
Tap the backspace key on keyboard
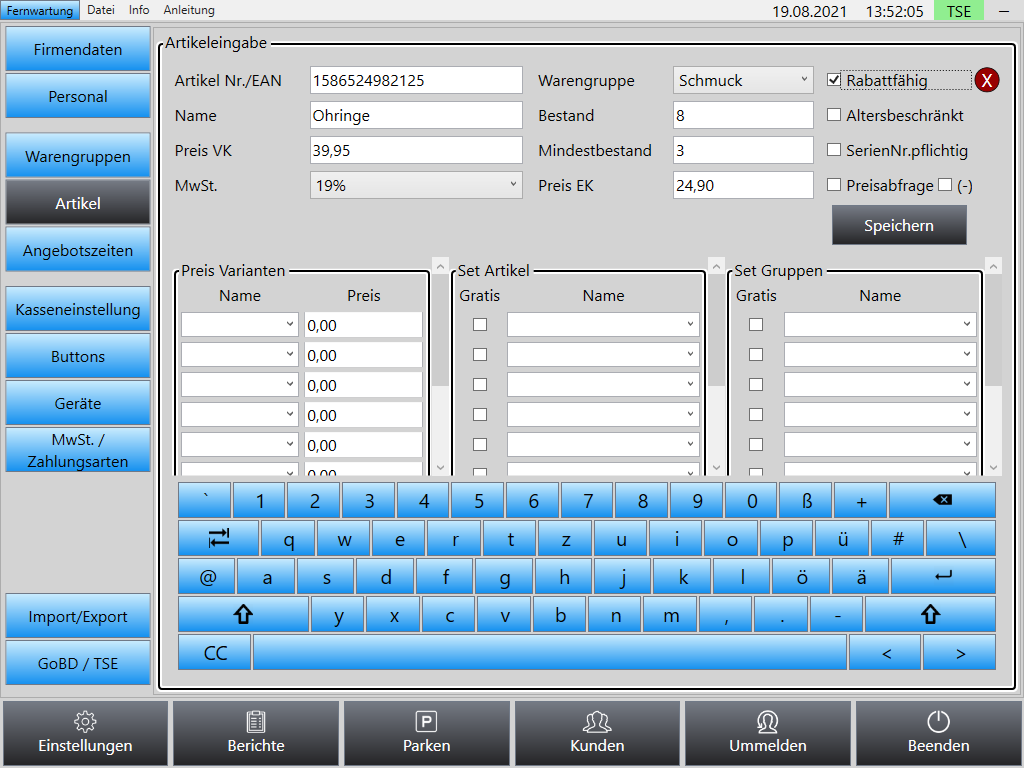tap(942, 500)
